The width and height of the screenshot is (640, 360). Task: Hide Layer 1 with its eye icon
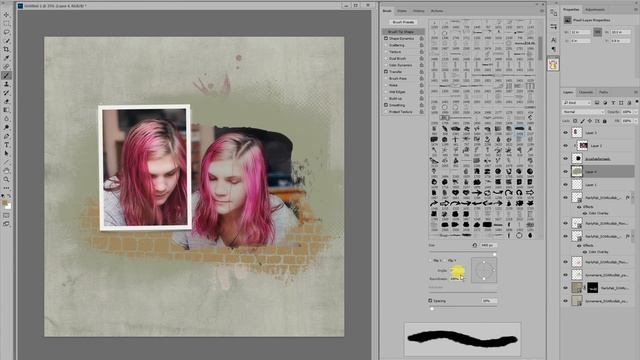(566, 184)
